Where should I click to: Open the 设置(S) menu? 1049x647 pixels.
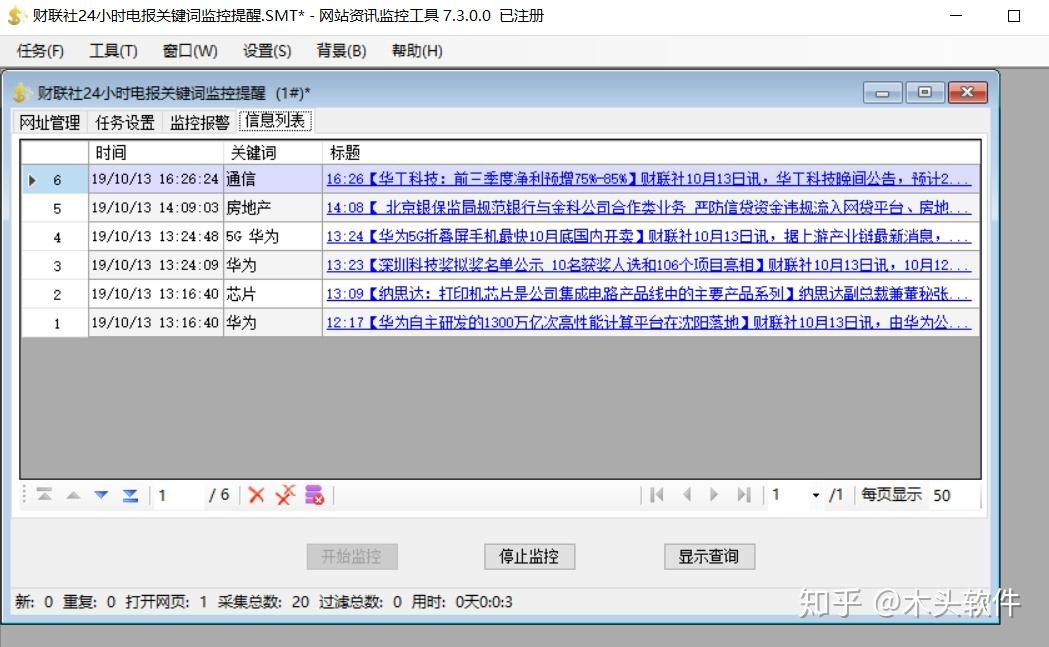pyautogui.click(x=267, y=51)
